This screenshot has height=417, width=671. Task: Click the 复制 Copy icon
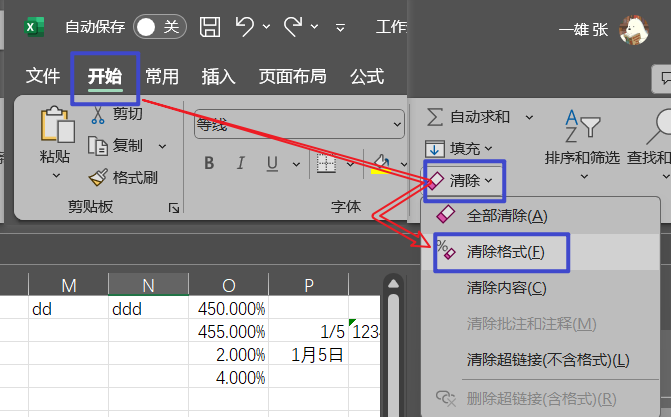point(99,146)
